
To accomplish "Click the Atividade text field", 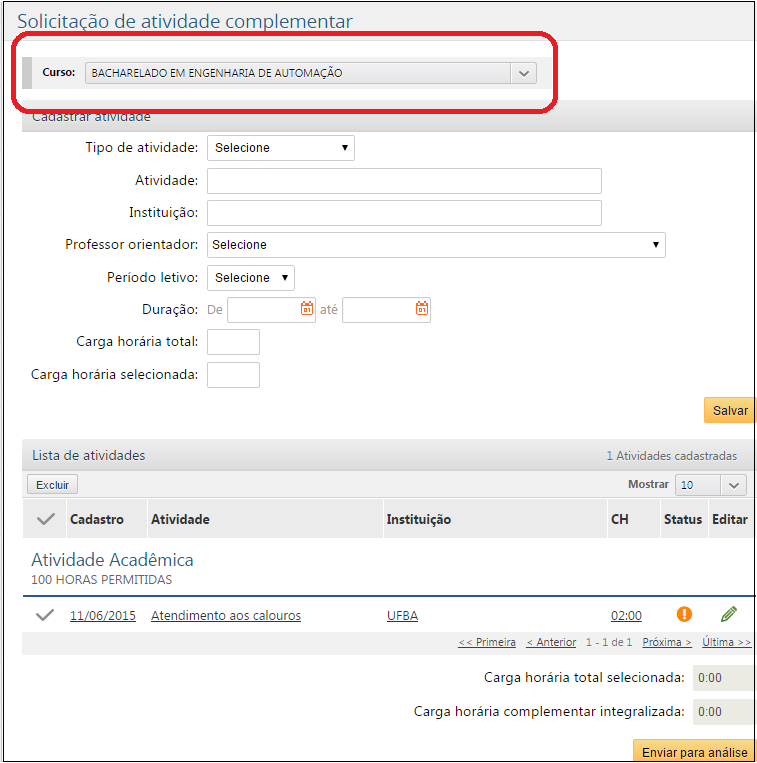I will pos(404,181).
